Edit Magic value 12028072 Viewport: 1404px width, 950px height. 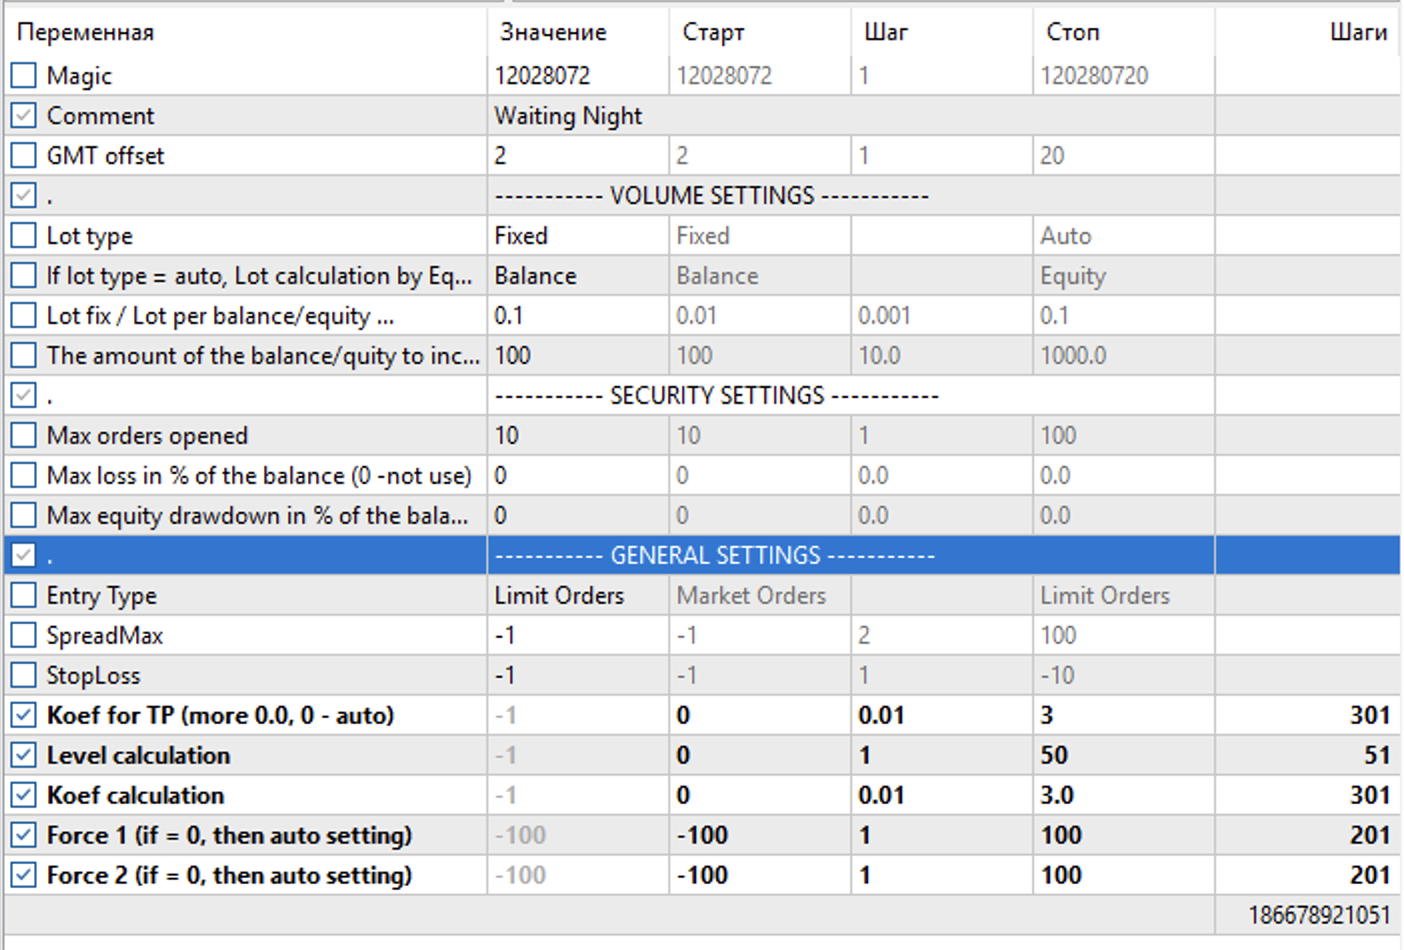point(578,75)
